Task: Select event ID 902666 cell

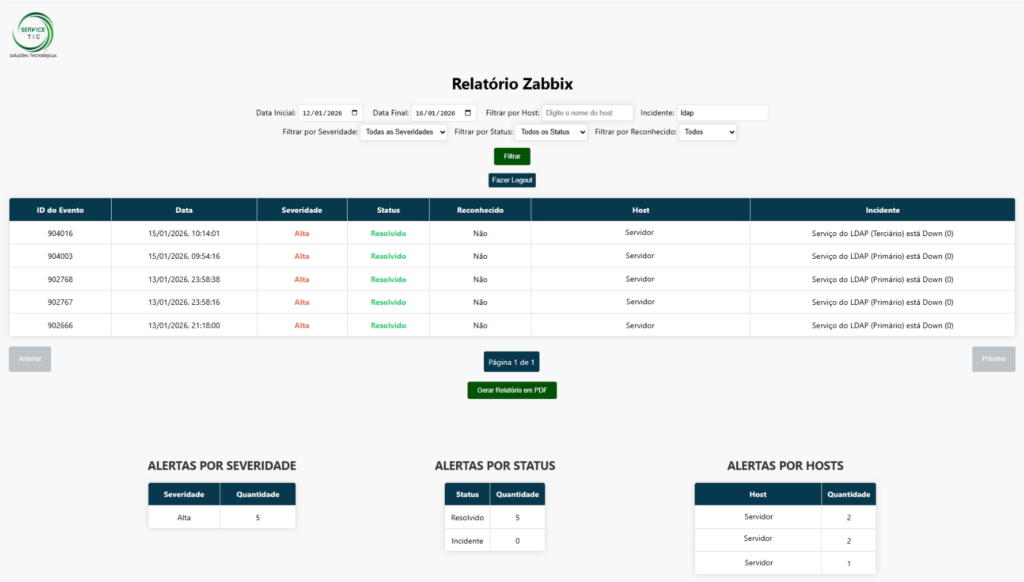Action: [x=60, y=325]
